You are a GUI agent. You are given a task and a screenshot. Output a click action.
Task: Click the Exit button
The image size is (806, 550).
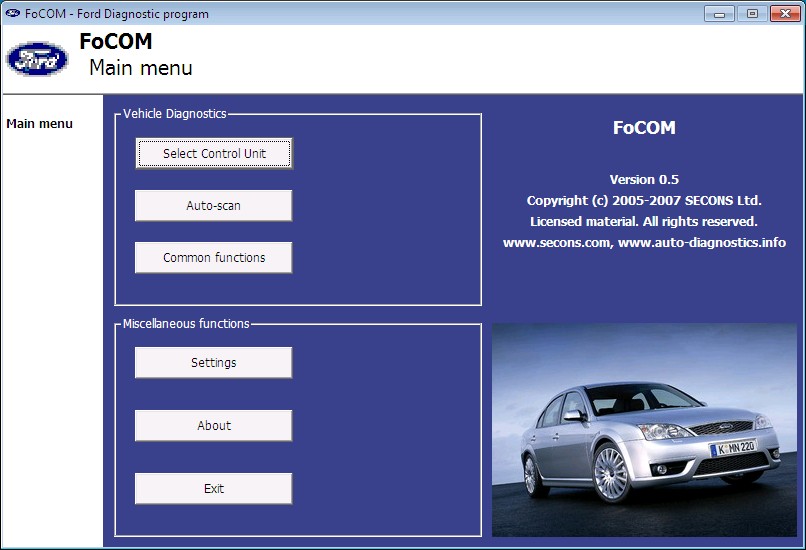point(213,488)
